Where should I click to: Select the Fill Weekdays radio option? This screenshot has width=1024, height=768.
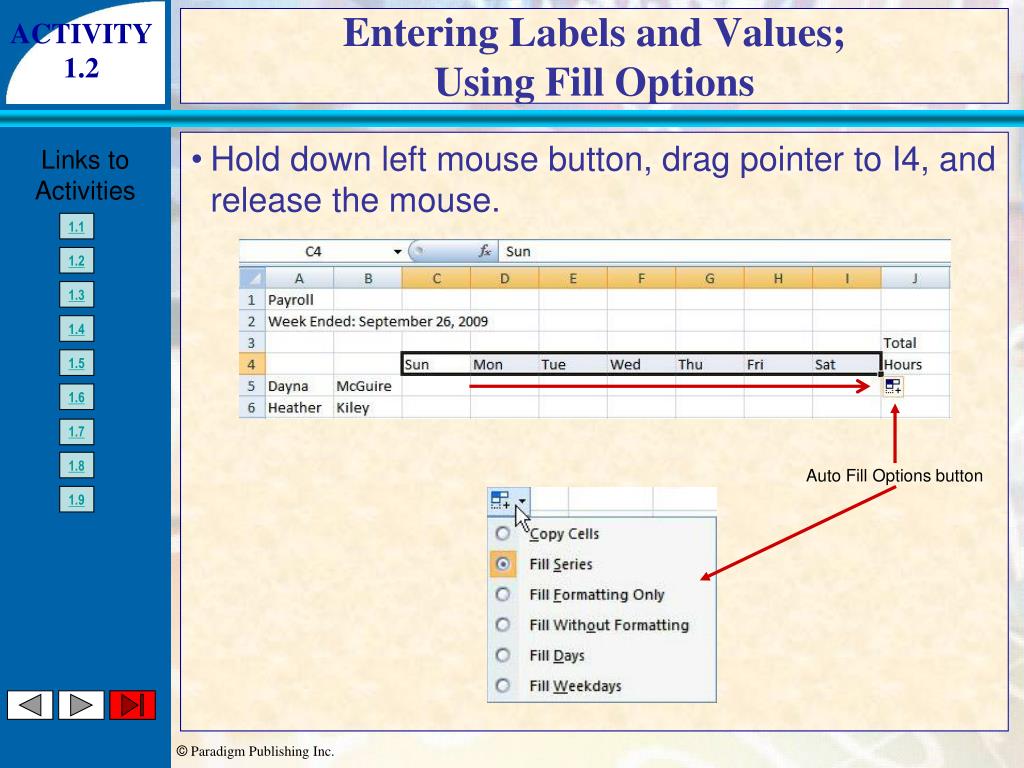click(x=503, y=686)
